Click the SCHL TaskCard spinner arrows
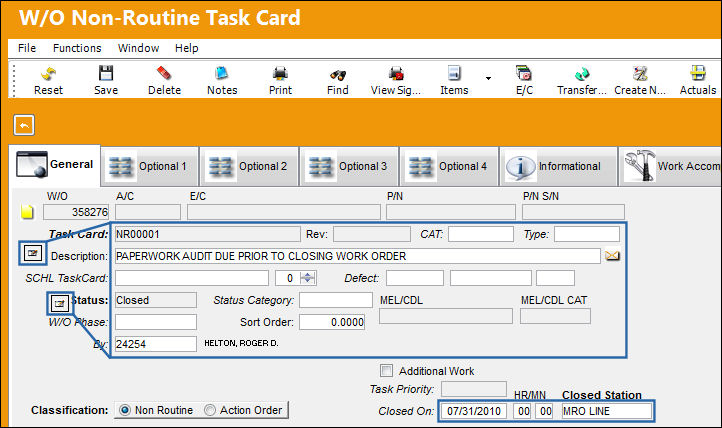The height and width of the screenshot is (428, 722). 307,278
